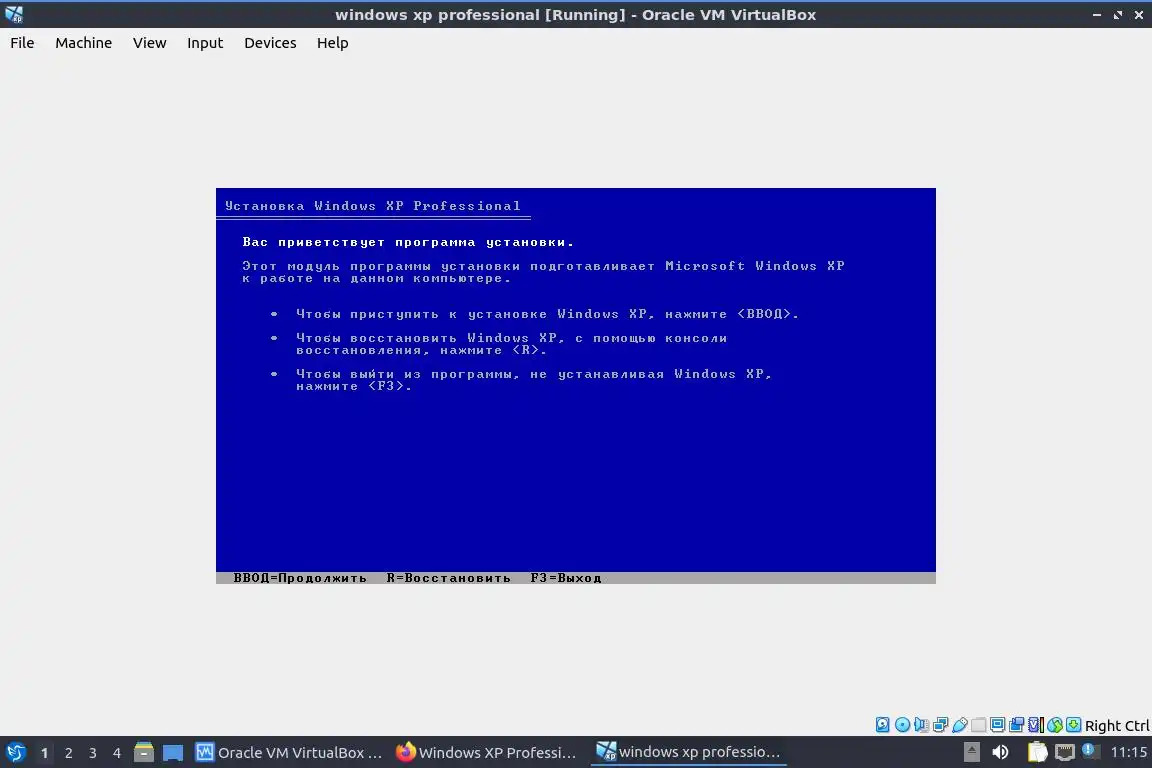Viewport: 1152px width, 768px height.
Task: Click the 'R=Восстановить' status text
Action: click(x=449, y=578)
